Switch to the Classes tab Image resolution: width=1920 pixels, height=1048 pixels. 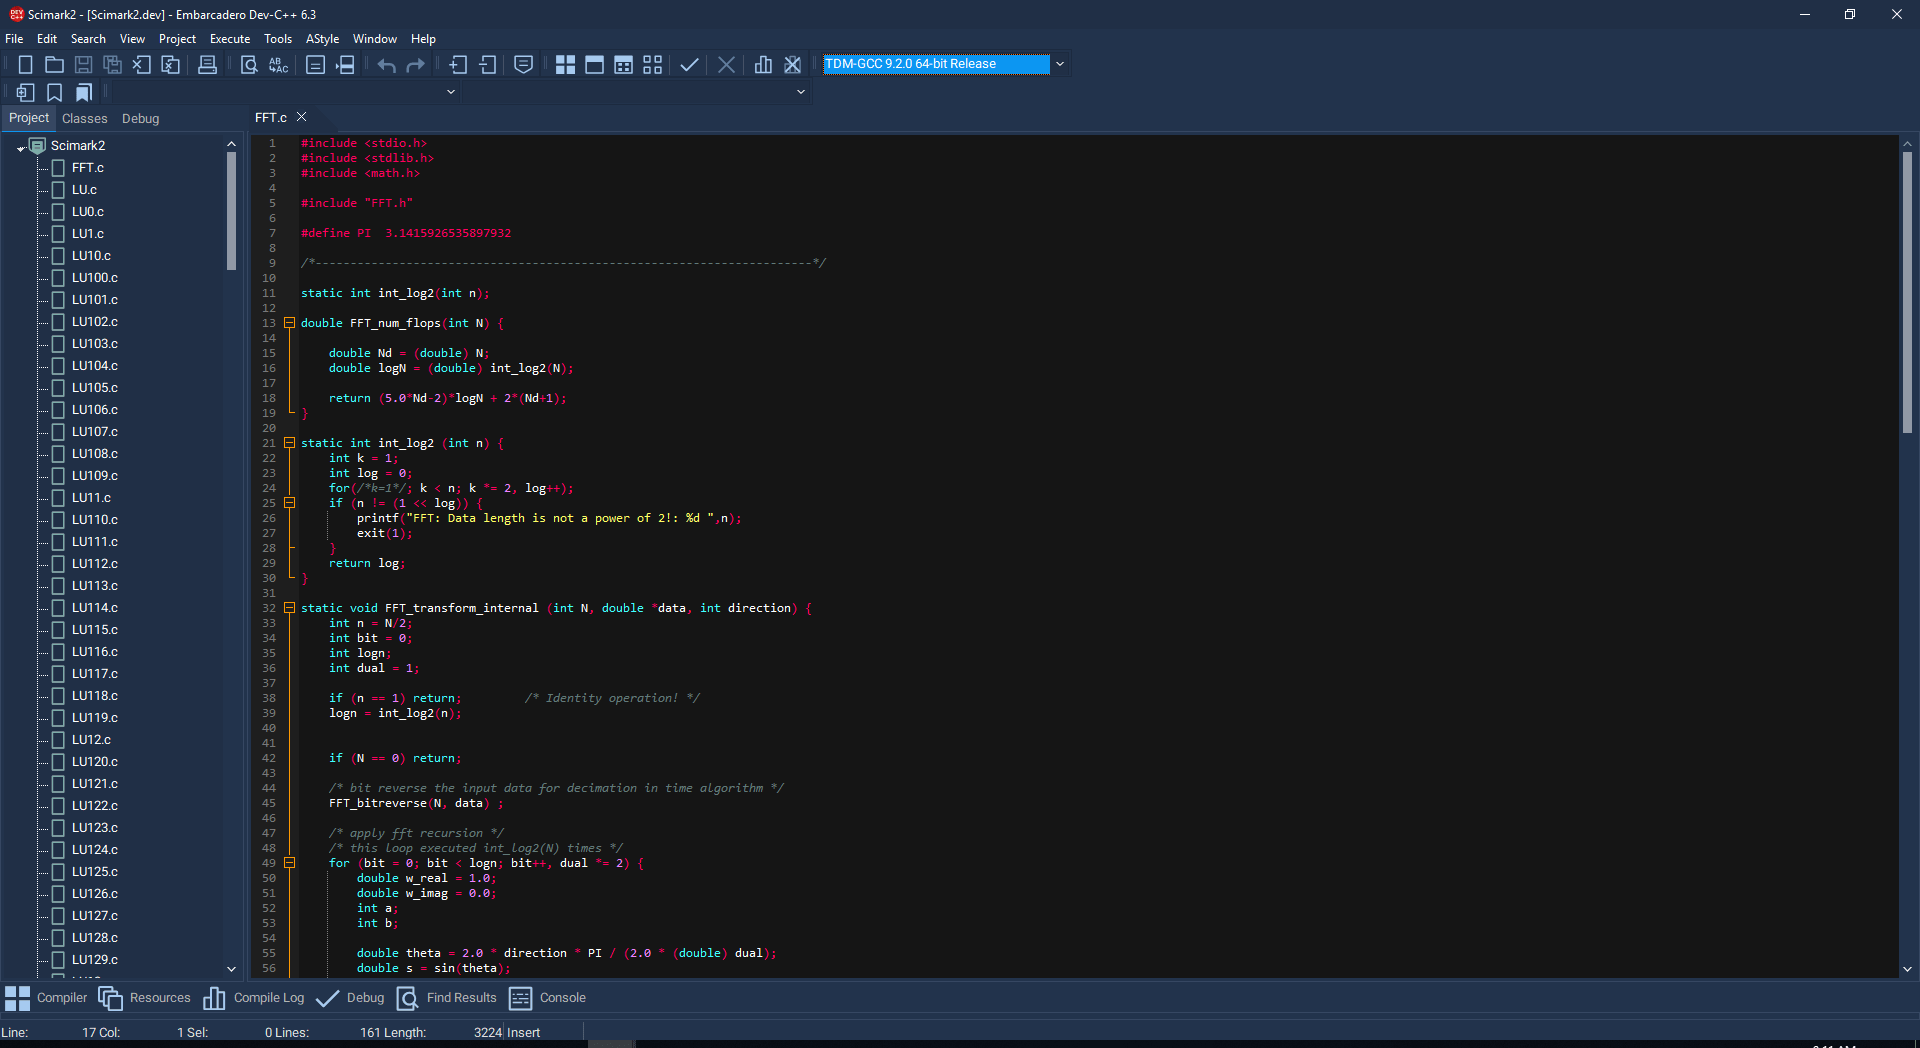coord(84,118)
